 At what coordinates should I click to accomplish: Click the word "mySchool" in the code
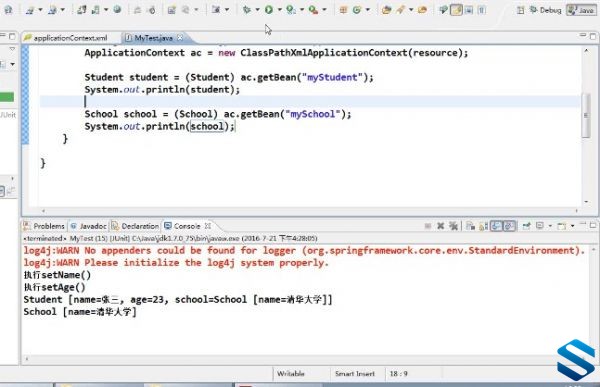pos(313,114)
